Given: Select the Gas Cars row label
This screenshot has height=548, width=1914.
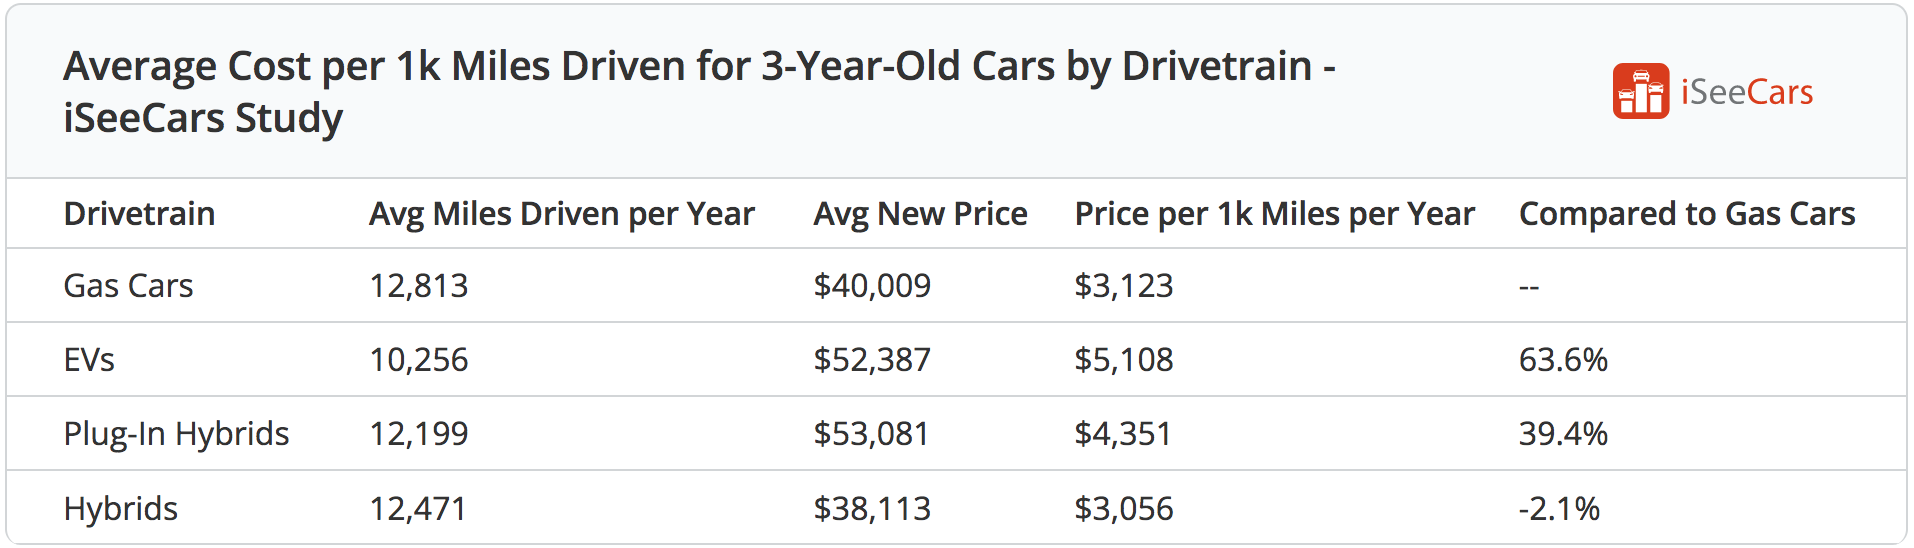Looking at the screenshot, I should [128, 286].
